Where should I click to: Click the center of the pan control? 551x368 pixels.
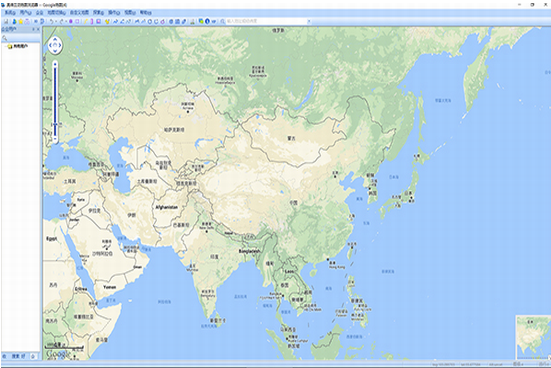55,45
